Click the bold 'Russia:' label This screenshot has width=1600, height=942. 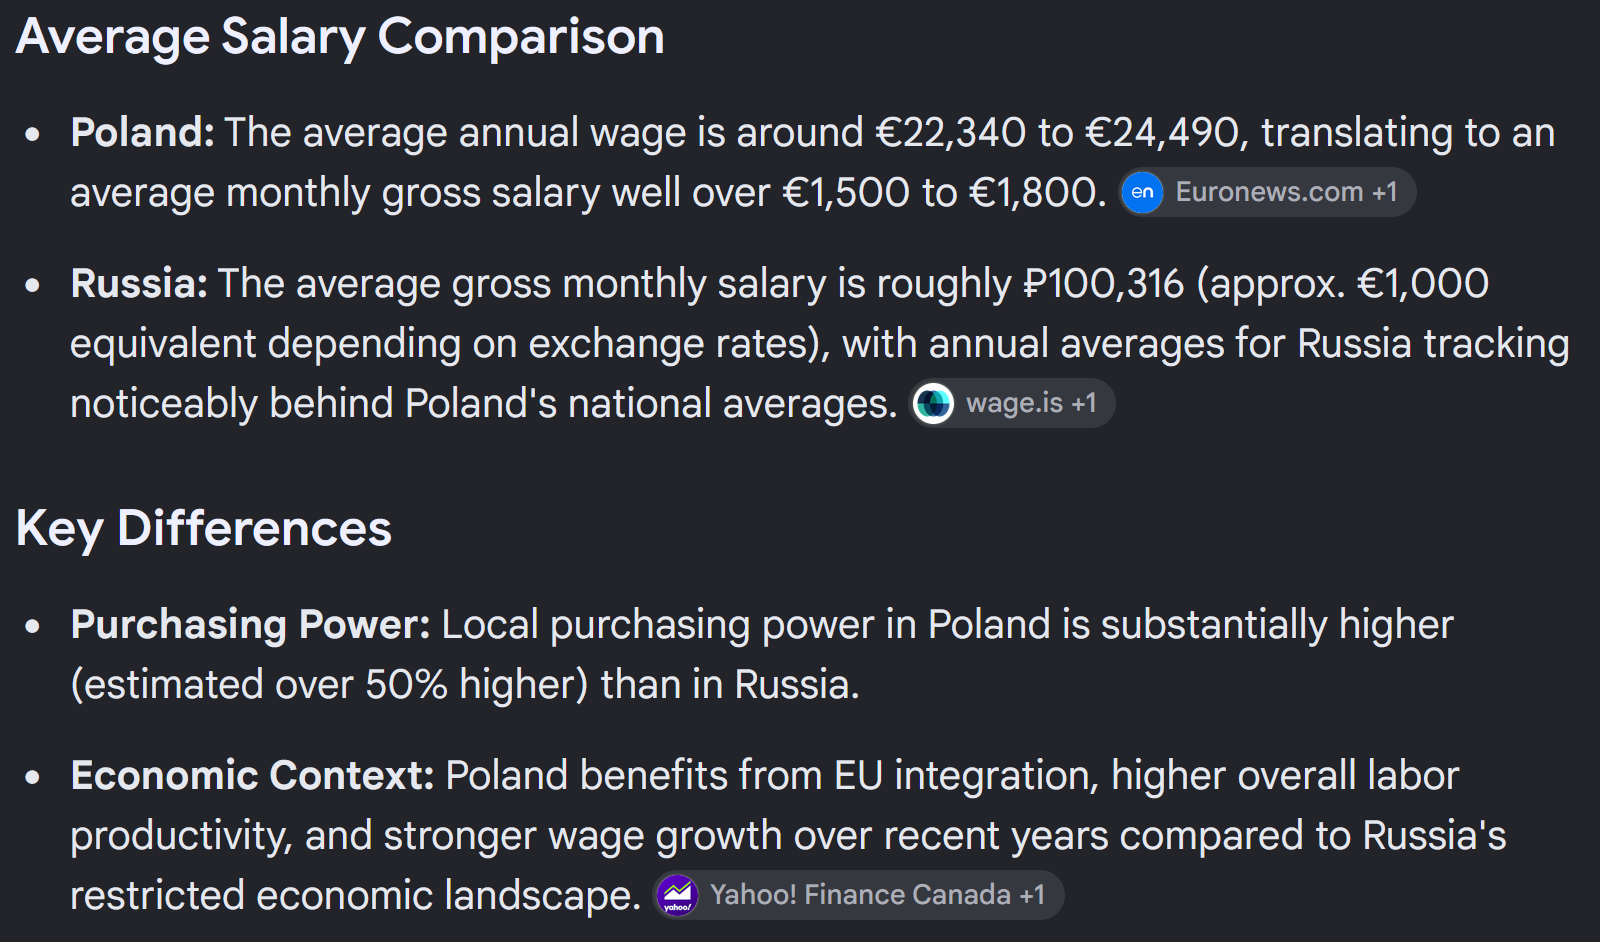[x=139, y=283]
